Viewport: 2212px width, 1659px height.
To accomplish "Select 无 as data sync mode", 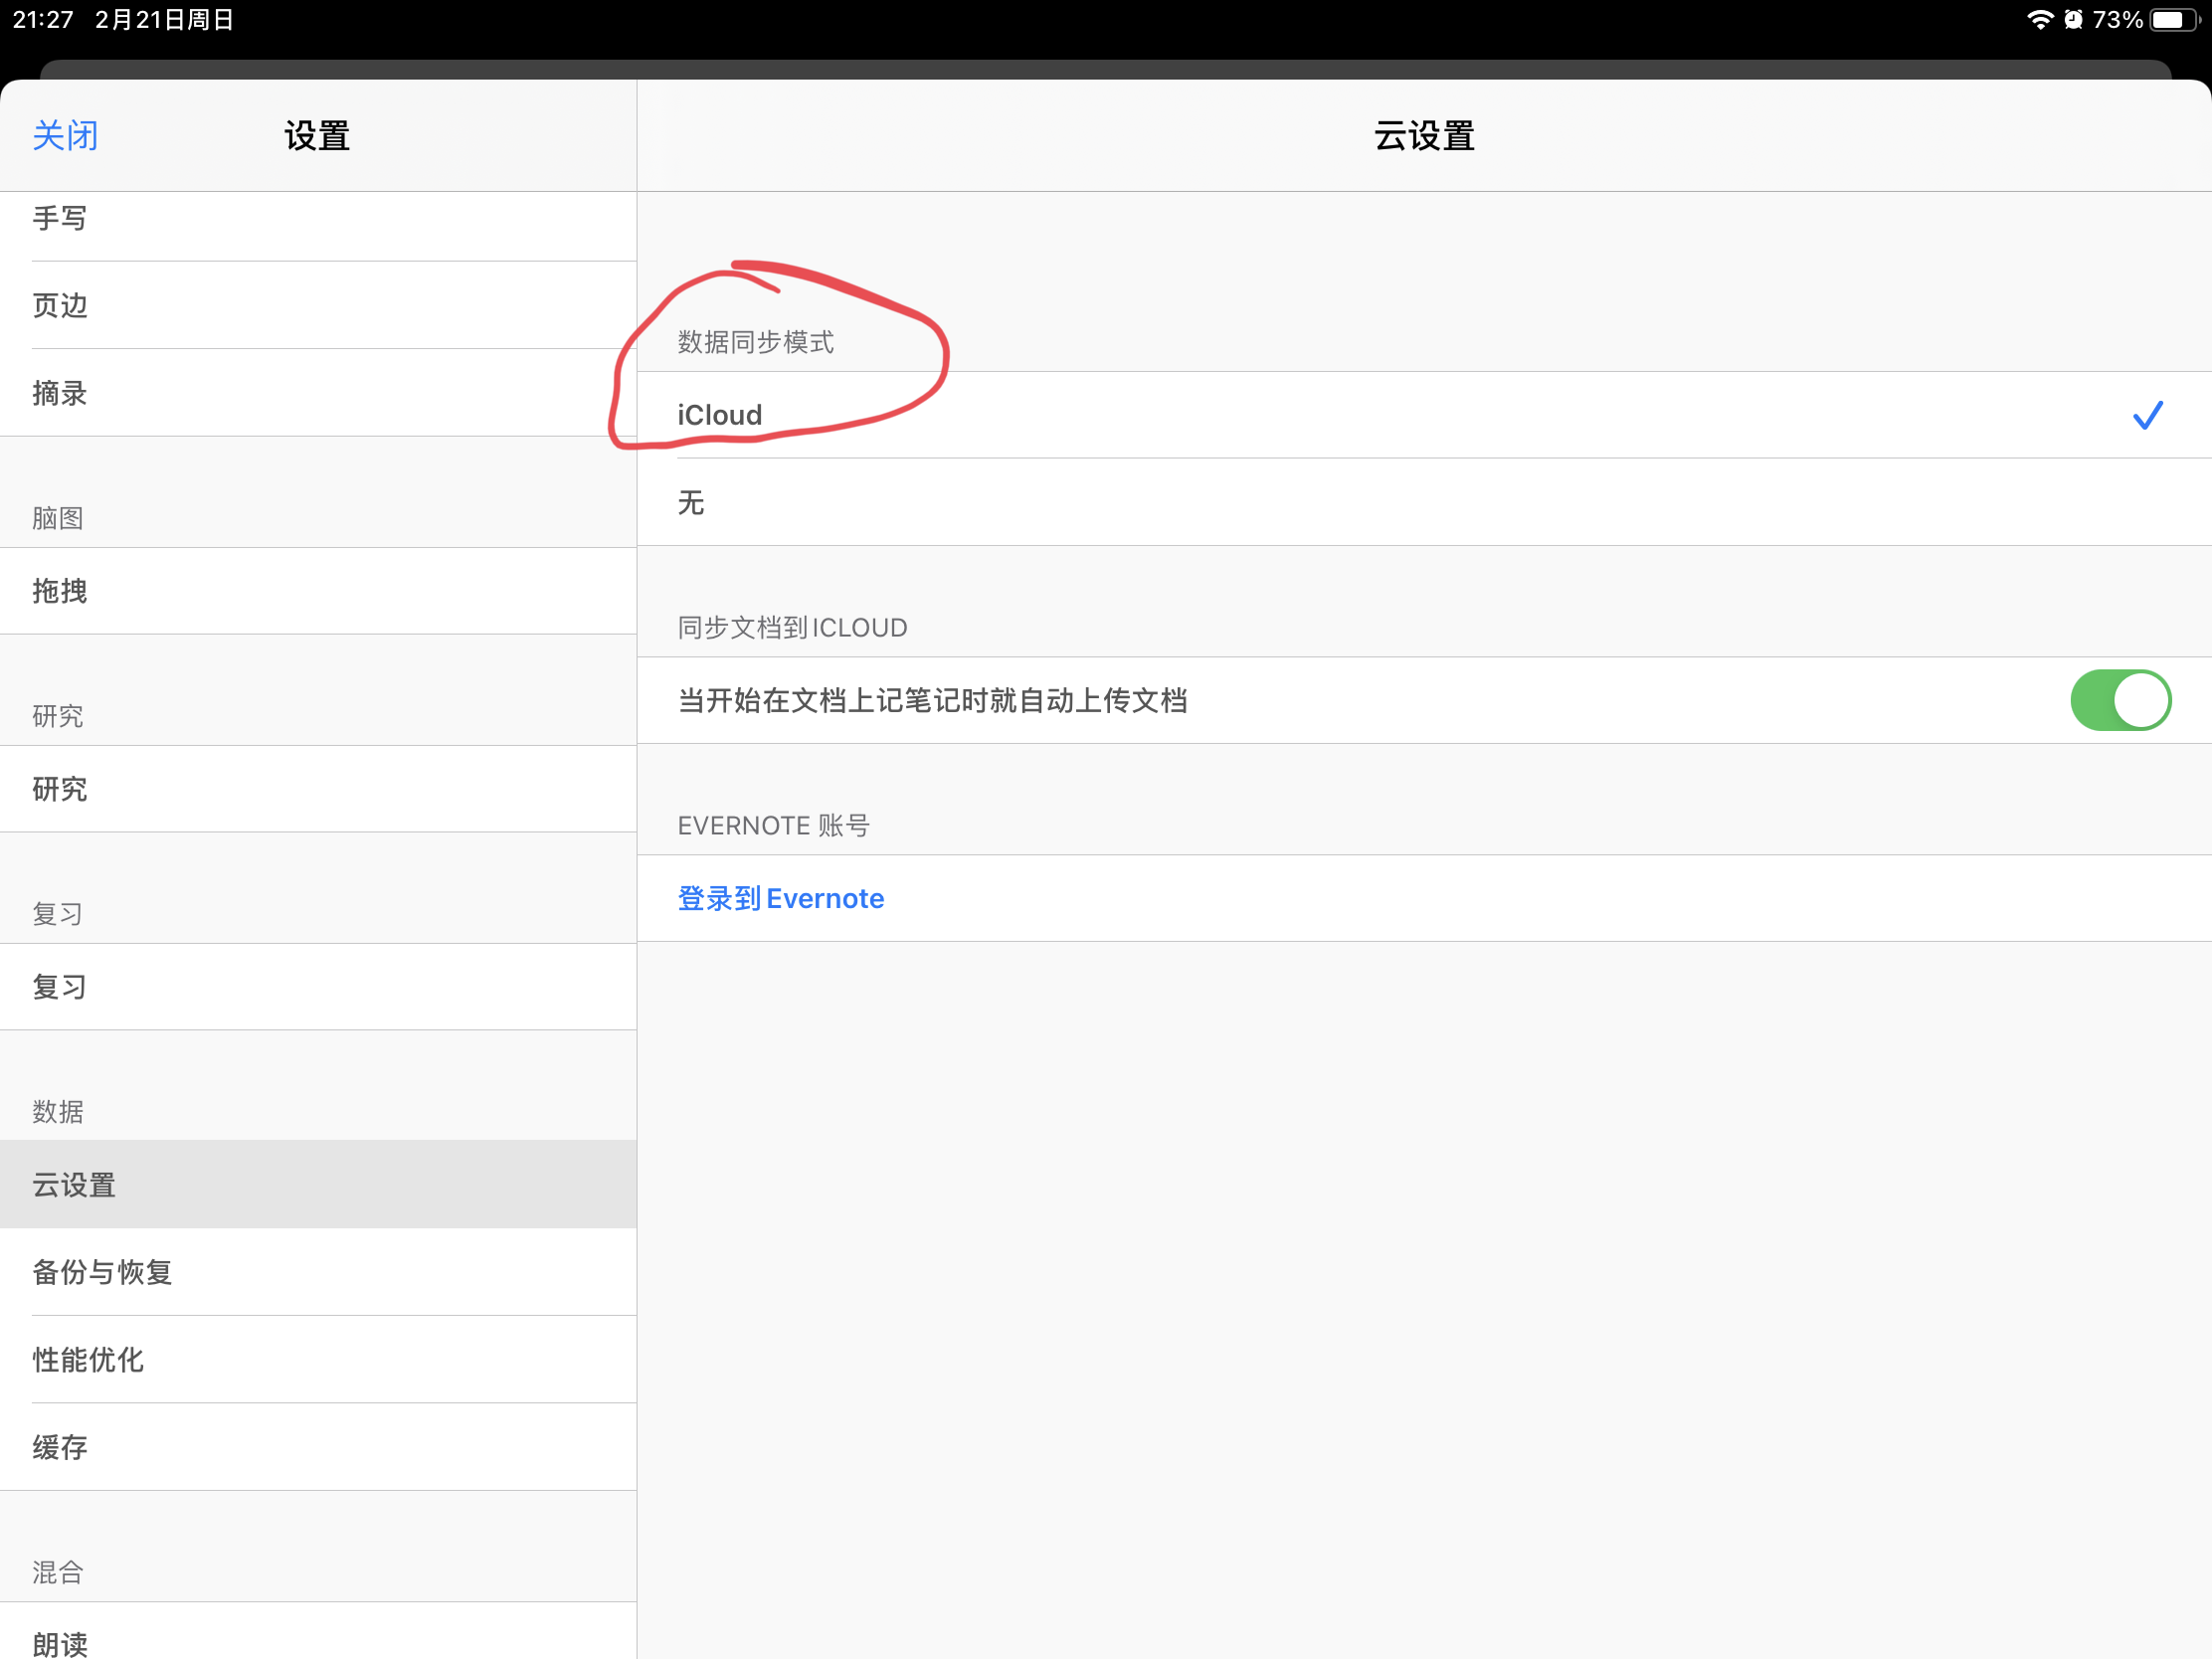I will [1424, 502].
